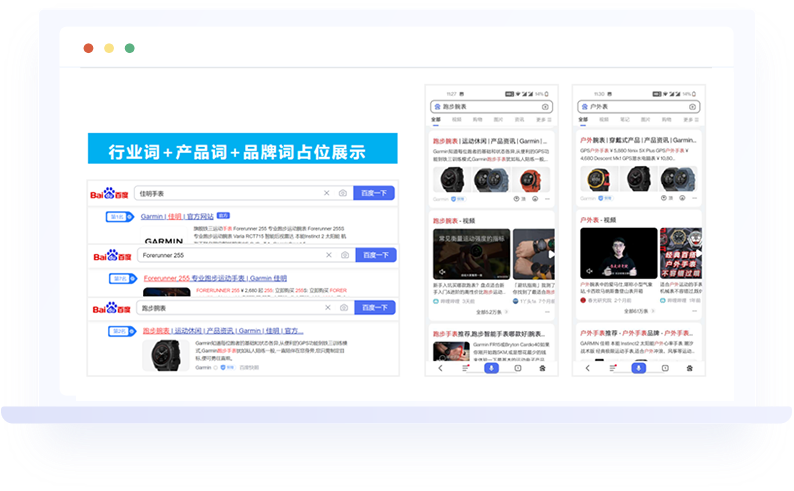Select 资讯 tab in 跑步腕表 phone

(x=520, y=120)
